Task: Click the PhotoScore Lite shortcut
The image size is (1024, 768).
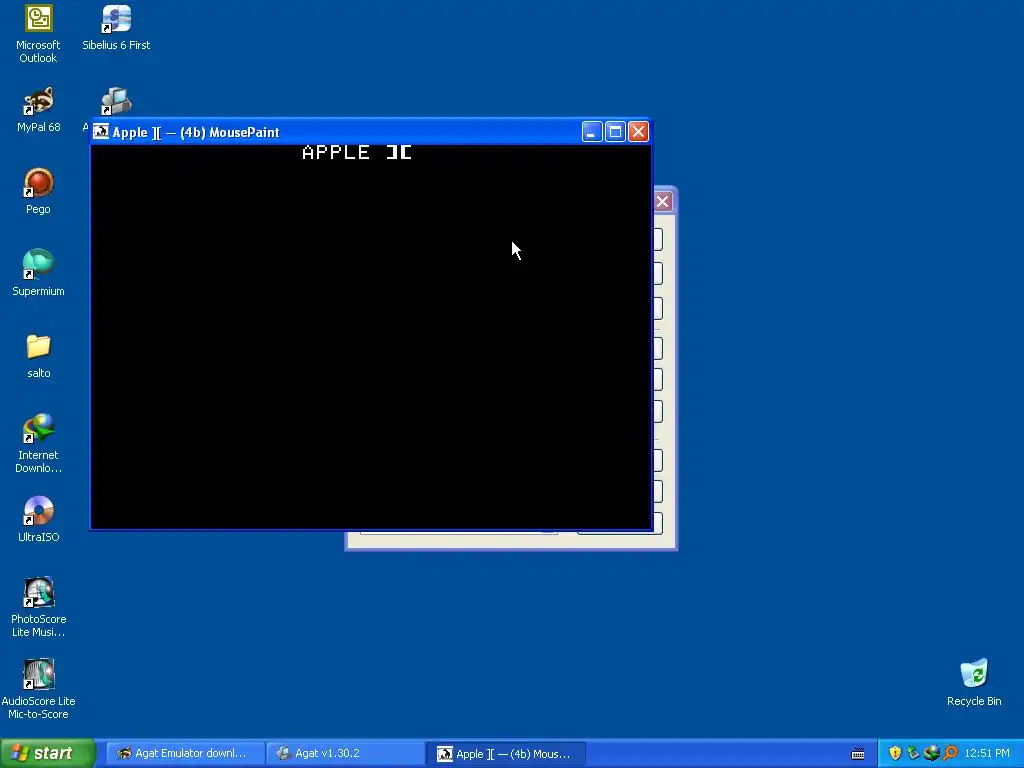Action: tap(38, 607)
